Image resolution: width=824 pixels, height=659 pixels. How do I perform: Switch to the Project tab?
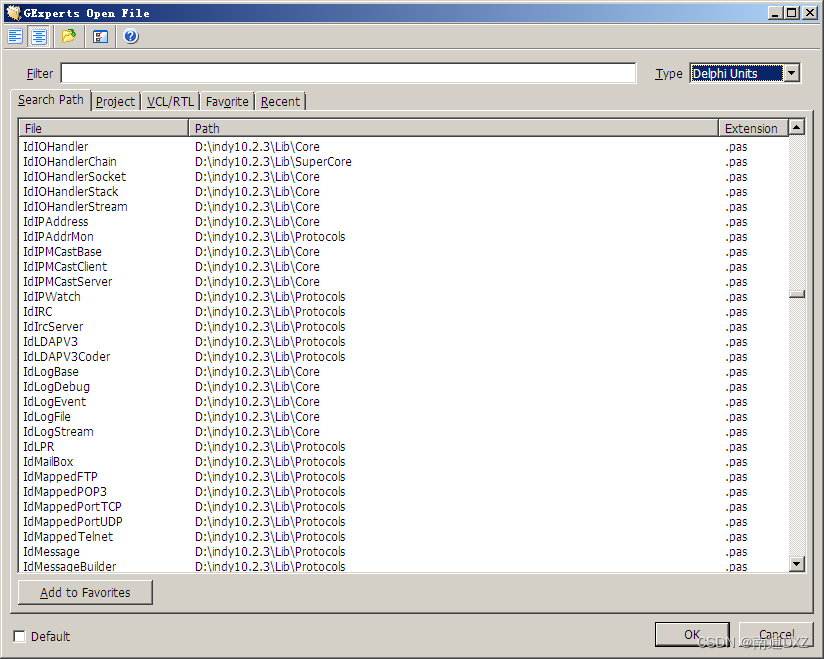pyautogui.click(x=115, y=101)
